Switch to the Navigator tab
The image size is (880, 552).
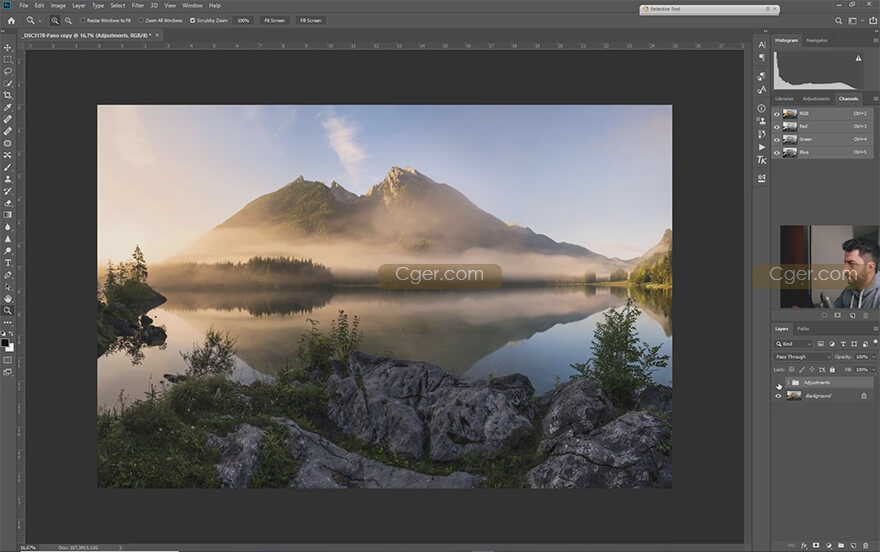(x=817, y=40)
